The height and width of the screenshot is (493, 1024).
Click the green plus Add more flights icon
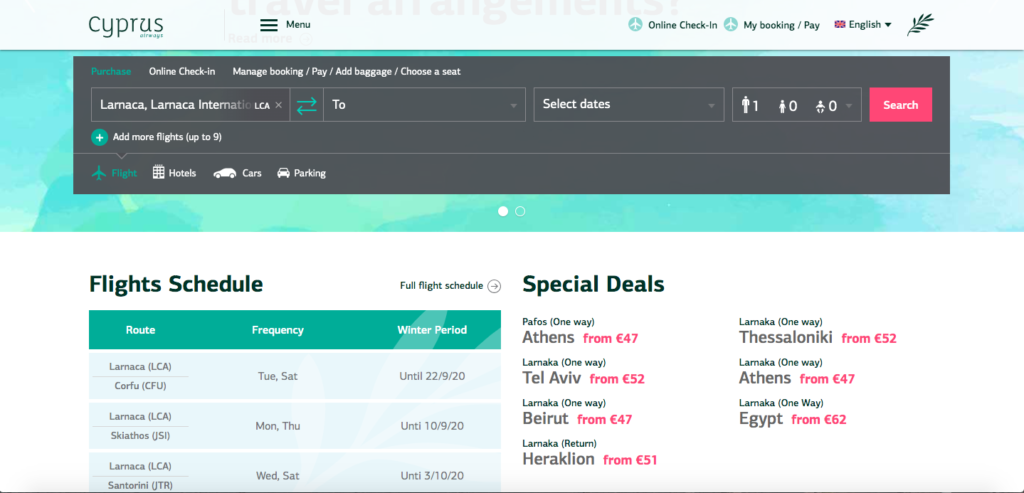99,137
